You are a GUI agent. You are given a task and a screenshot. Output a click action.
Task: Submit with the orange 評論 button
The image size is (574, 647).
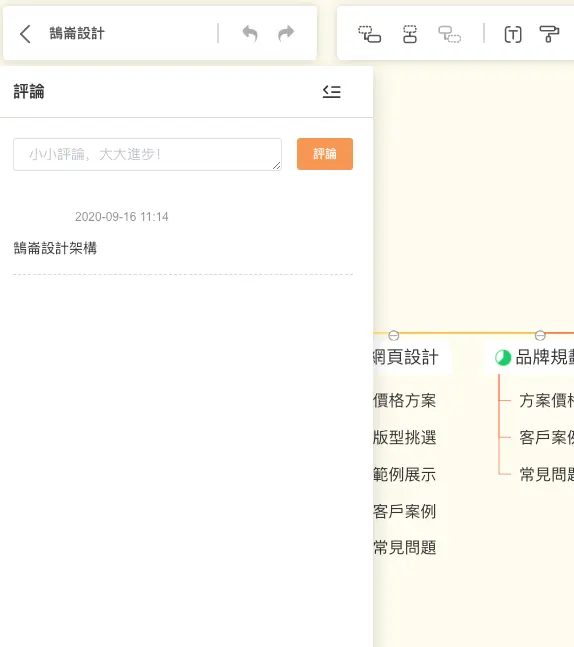pyautogui.click(x=325, y=154)
